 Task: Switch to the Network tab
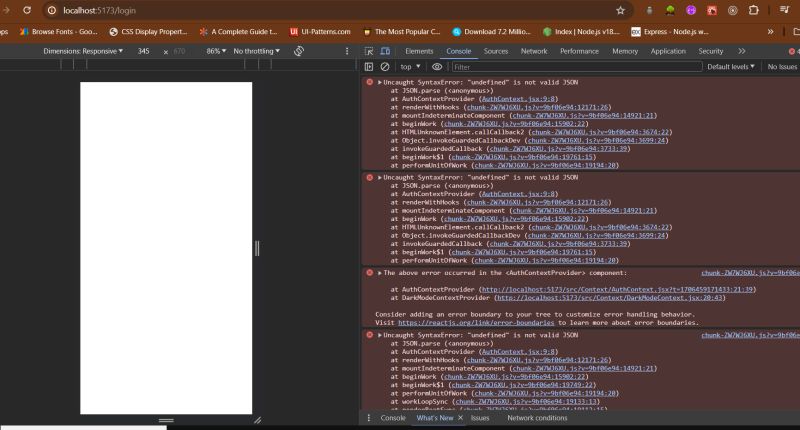click(534, 51)
